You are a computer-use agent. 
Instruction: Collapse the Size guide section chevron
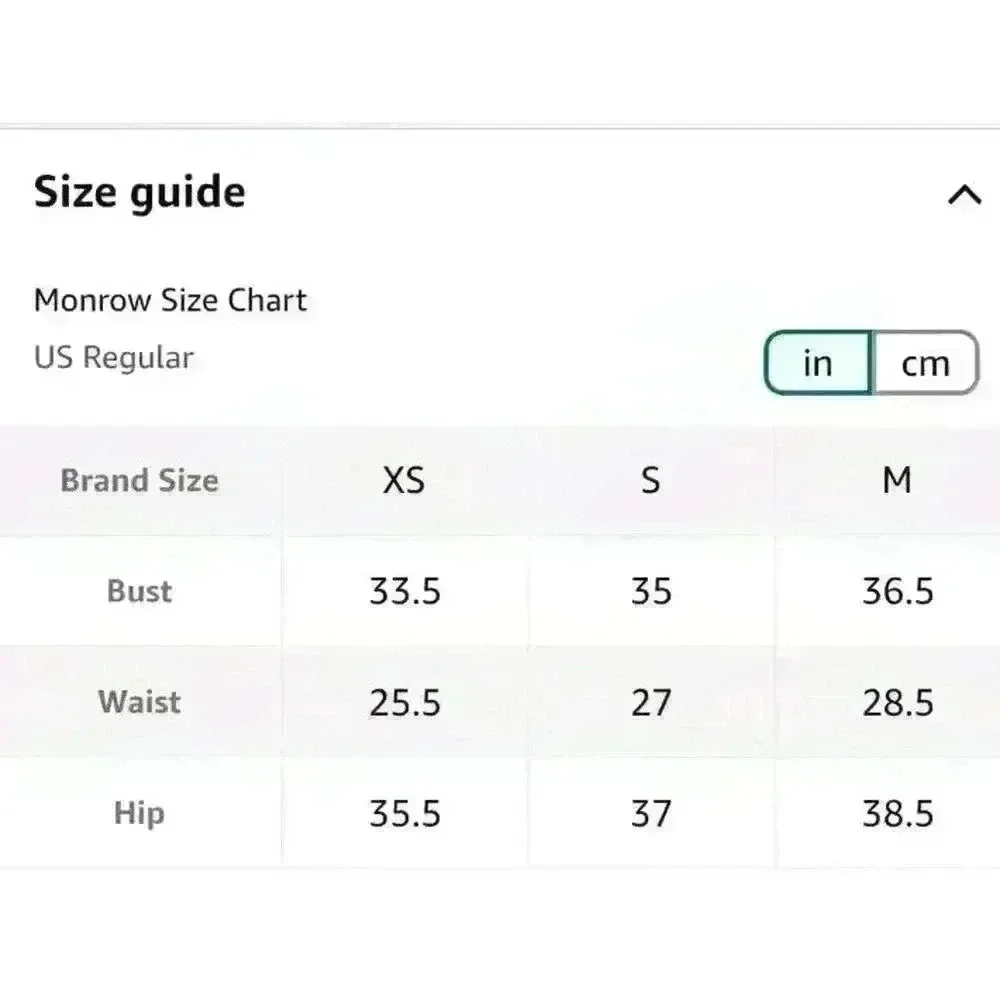pos(964,195)
